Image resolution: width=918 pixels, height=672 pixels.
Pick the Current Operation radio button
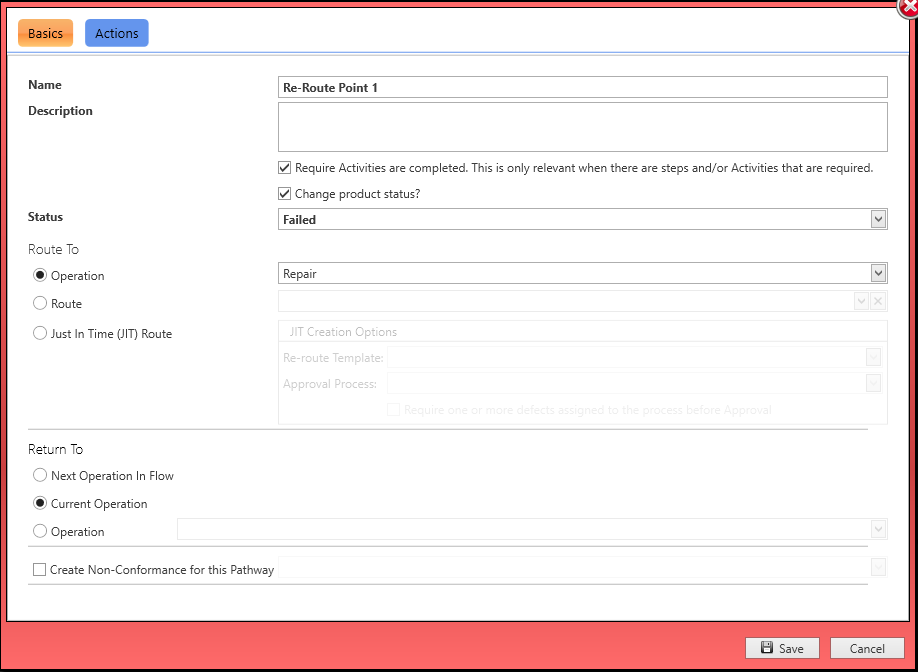pyautogui.click(x=40, y=503)
